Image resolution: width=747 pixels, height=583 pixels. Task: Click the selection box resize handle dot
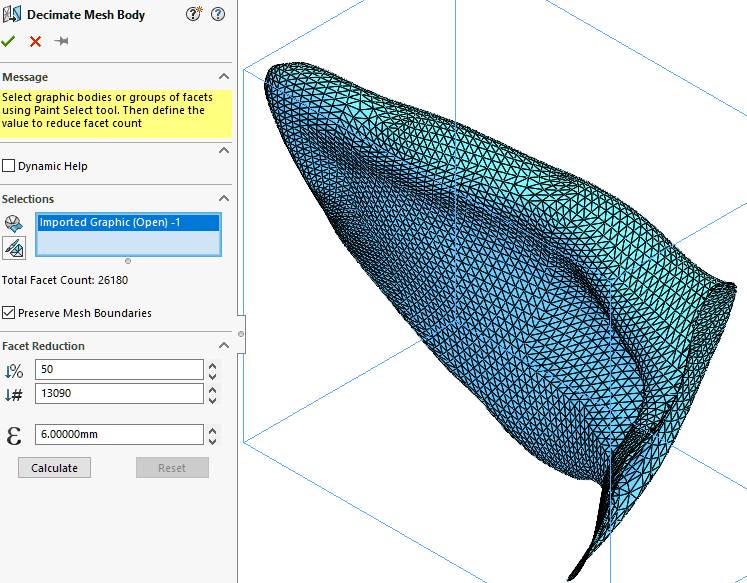point(128,261)
